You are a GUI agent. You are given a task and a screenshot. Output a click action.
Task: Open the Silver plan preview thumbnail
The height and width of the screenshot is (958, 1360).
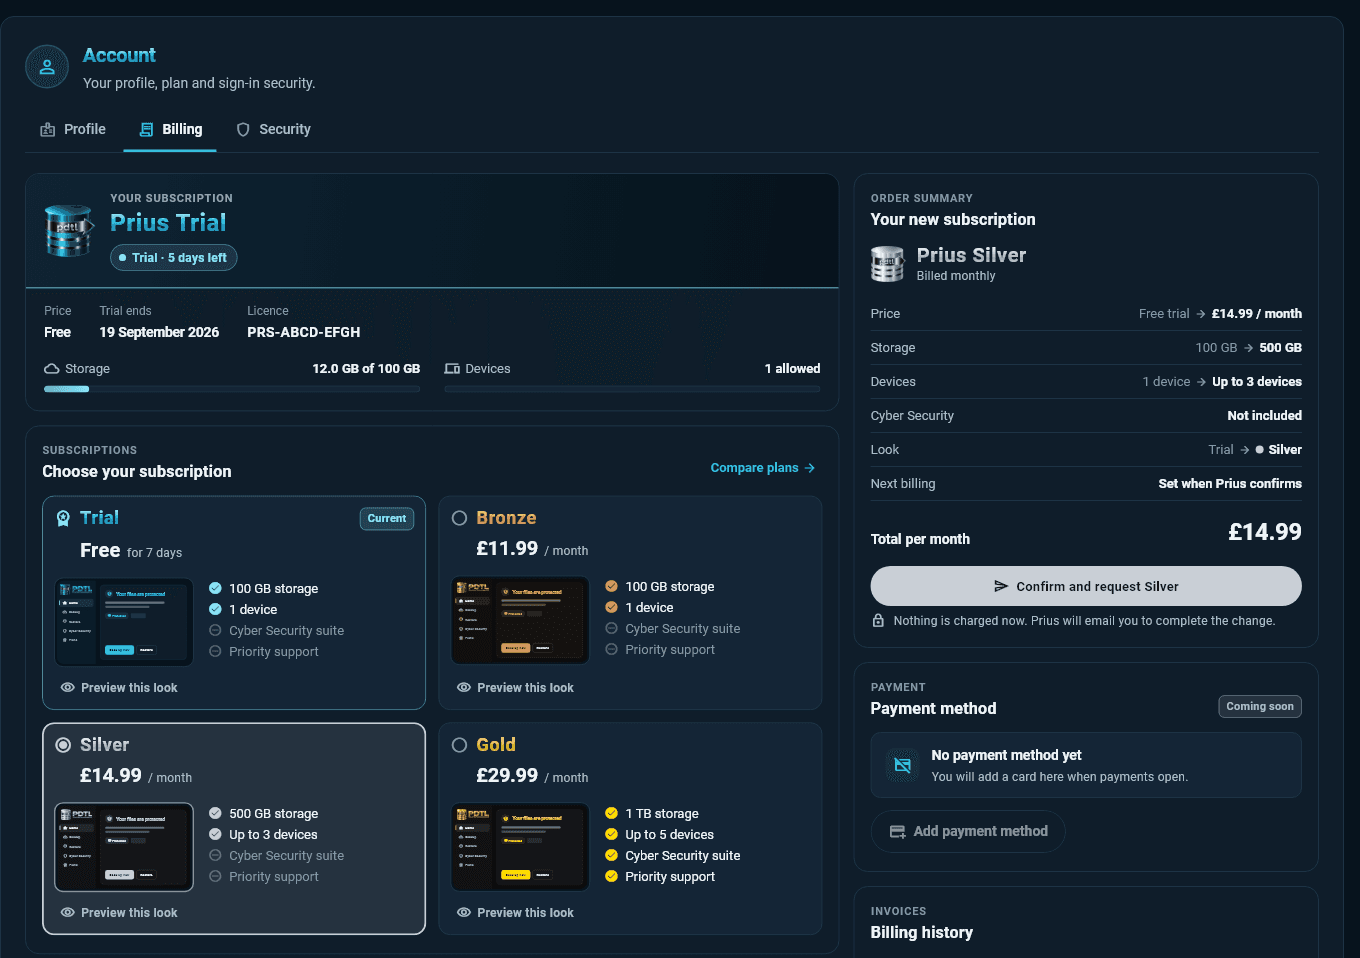pos(124,847)
